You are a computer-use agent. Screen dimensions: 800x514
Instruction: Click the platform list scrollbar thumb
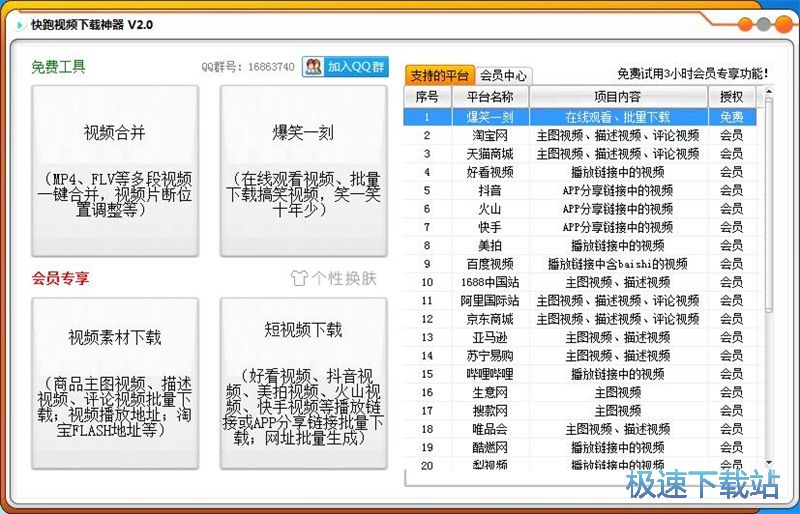(769, 204)
